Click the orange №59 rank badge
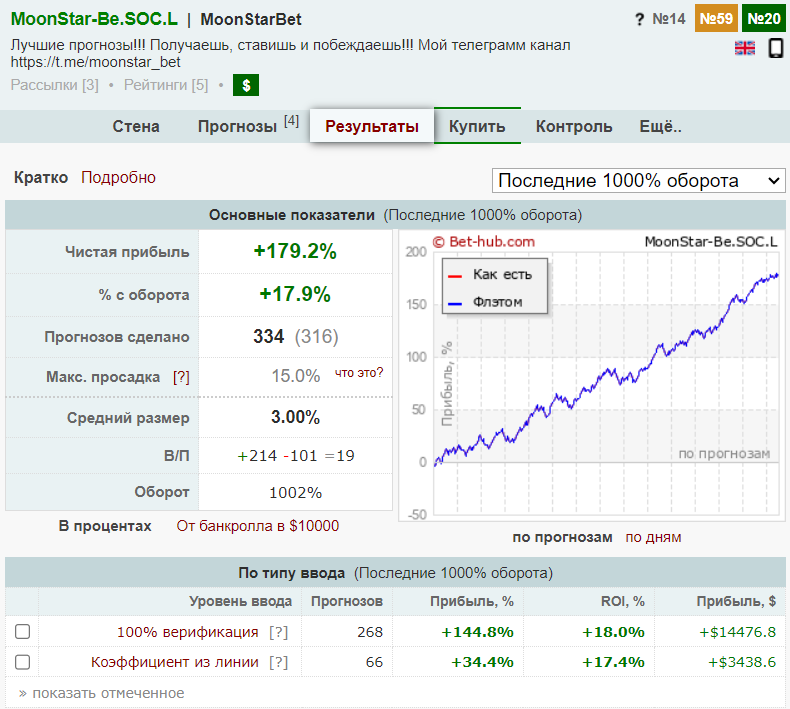Viewport: 790px width, 709px height. [x=716, y=19]
